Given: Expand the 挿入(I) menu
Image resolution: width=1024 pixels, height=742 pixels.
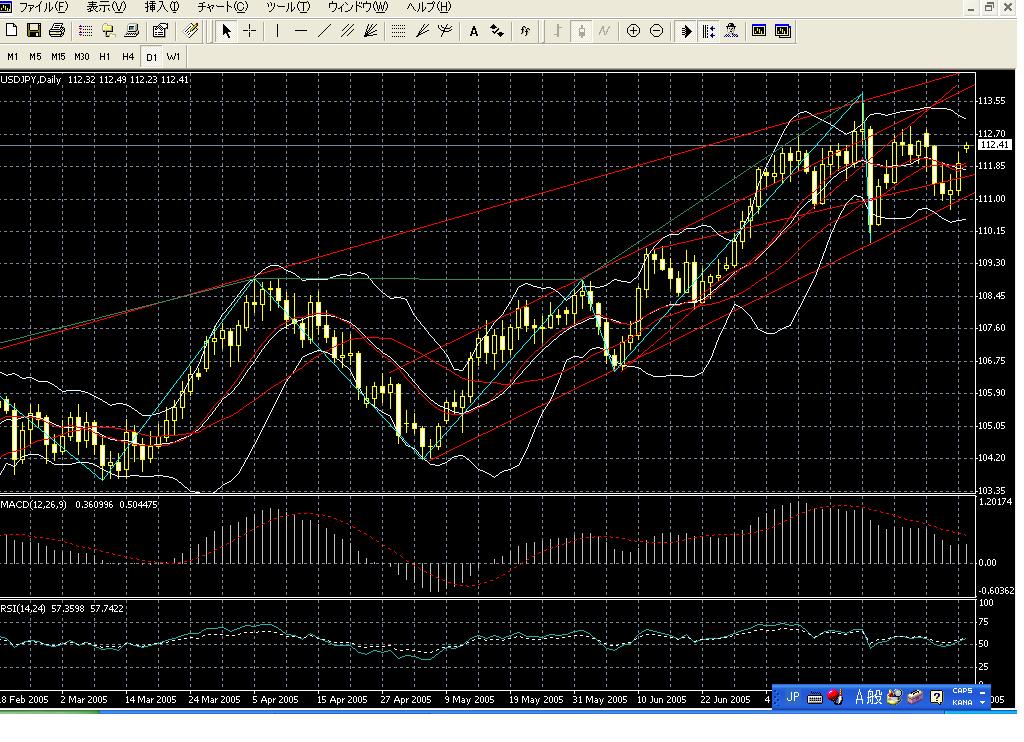Looking at the screenshot, I should [162, 7].
